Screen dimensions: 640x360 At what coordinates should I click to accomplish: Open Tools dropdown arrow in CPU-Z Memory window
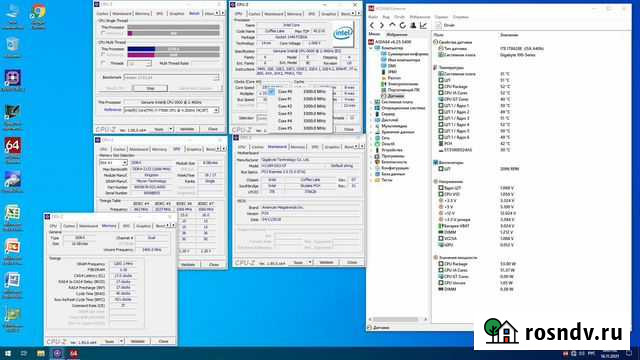click(121, 341)
